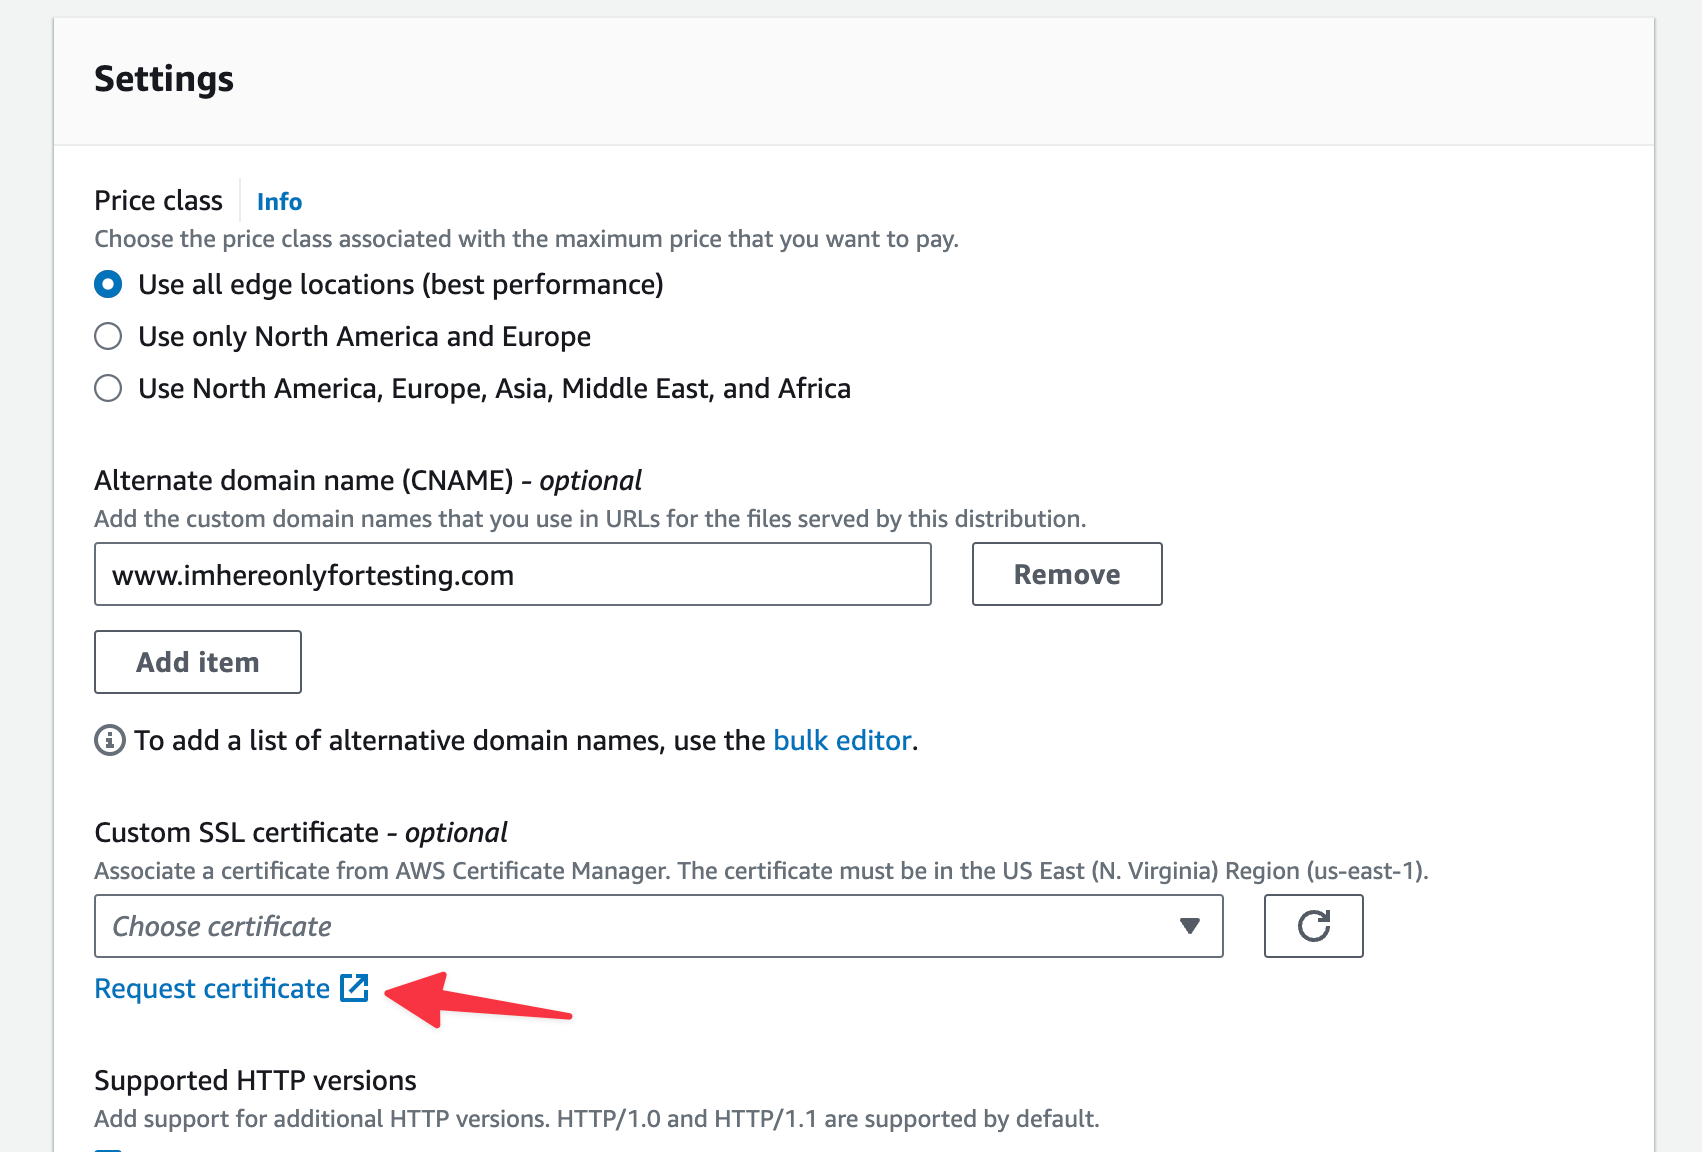Click the Price class label
Screen dimensions: 1702x1152
[x=158, y=201]
